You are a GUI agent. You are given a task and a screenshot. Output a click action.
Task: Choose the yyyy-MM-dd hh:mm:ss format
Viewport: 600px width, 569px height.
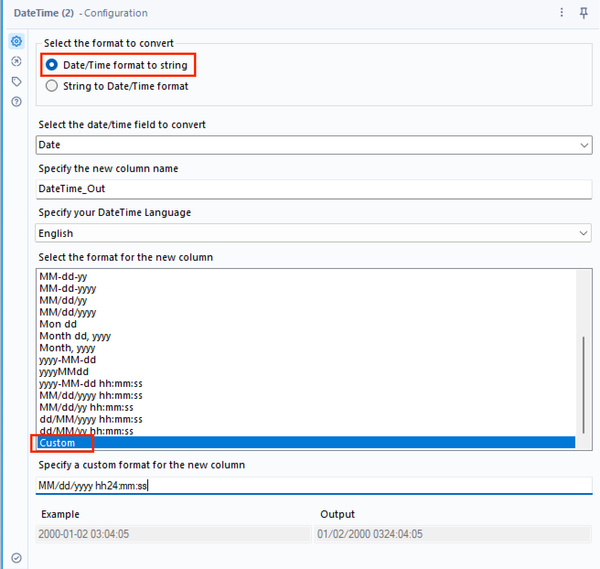pyautogui.click(x=306, y=383)
